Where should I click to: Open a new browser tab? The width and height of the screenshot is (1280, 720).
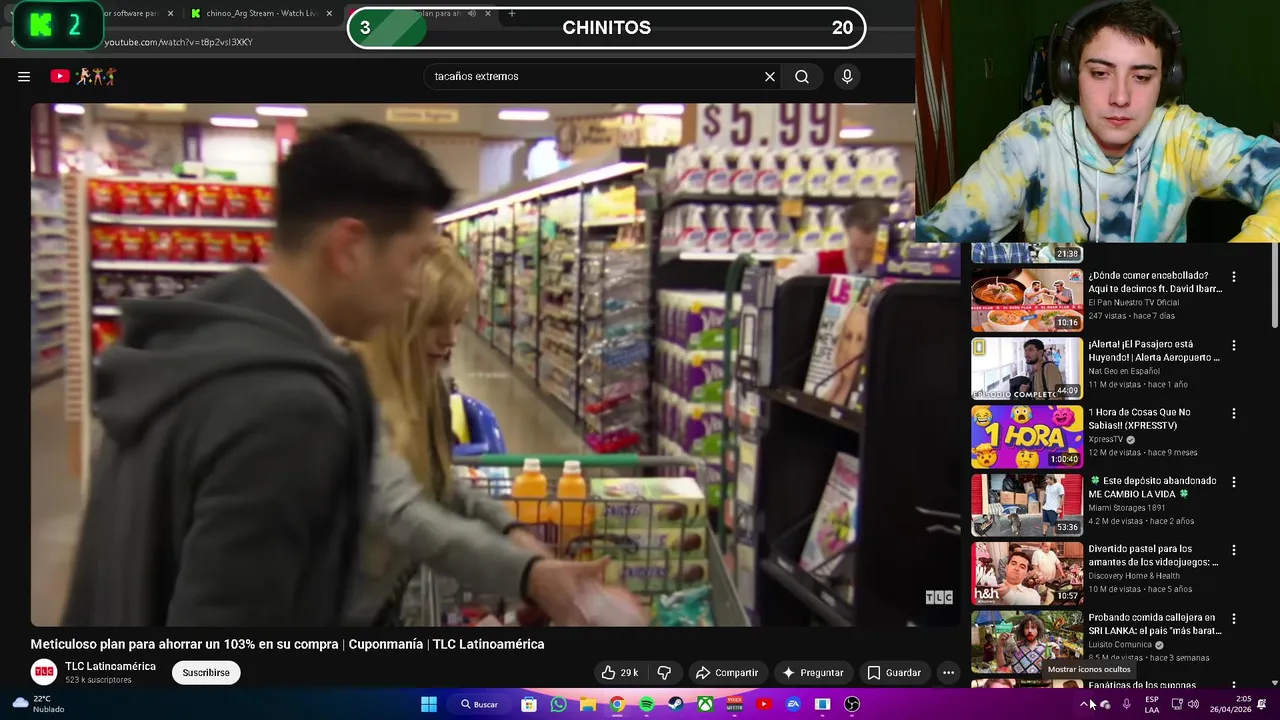click(512, 13)
